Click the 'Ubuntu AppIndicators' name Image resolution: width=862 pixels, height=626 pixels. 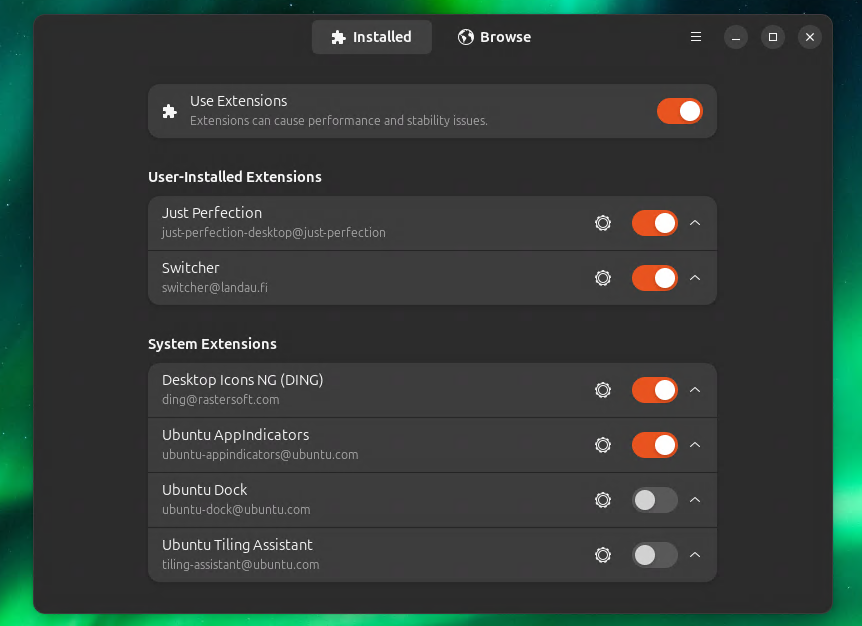[x=235, y=435]
